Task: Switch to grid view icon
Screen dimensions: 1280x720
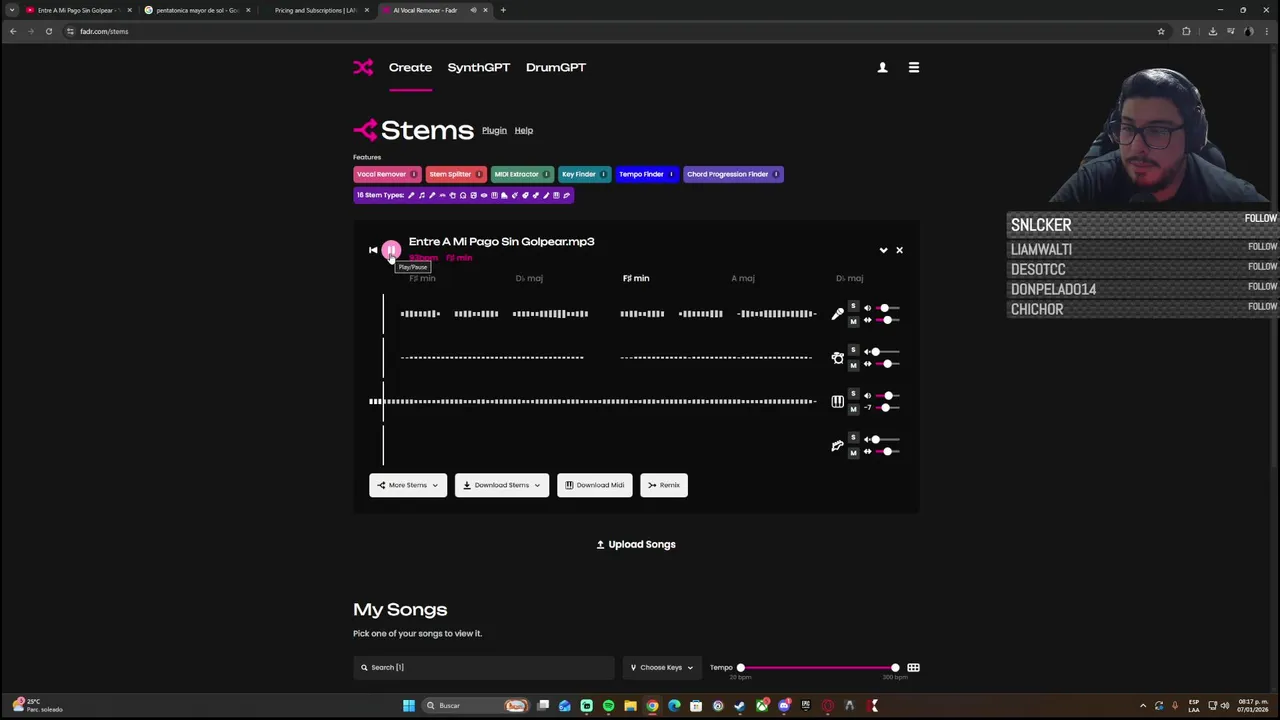Action: pos(913,667)
